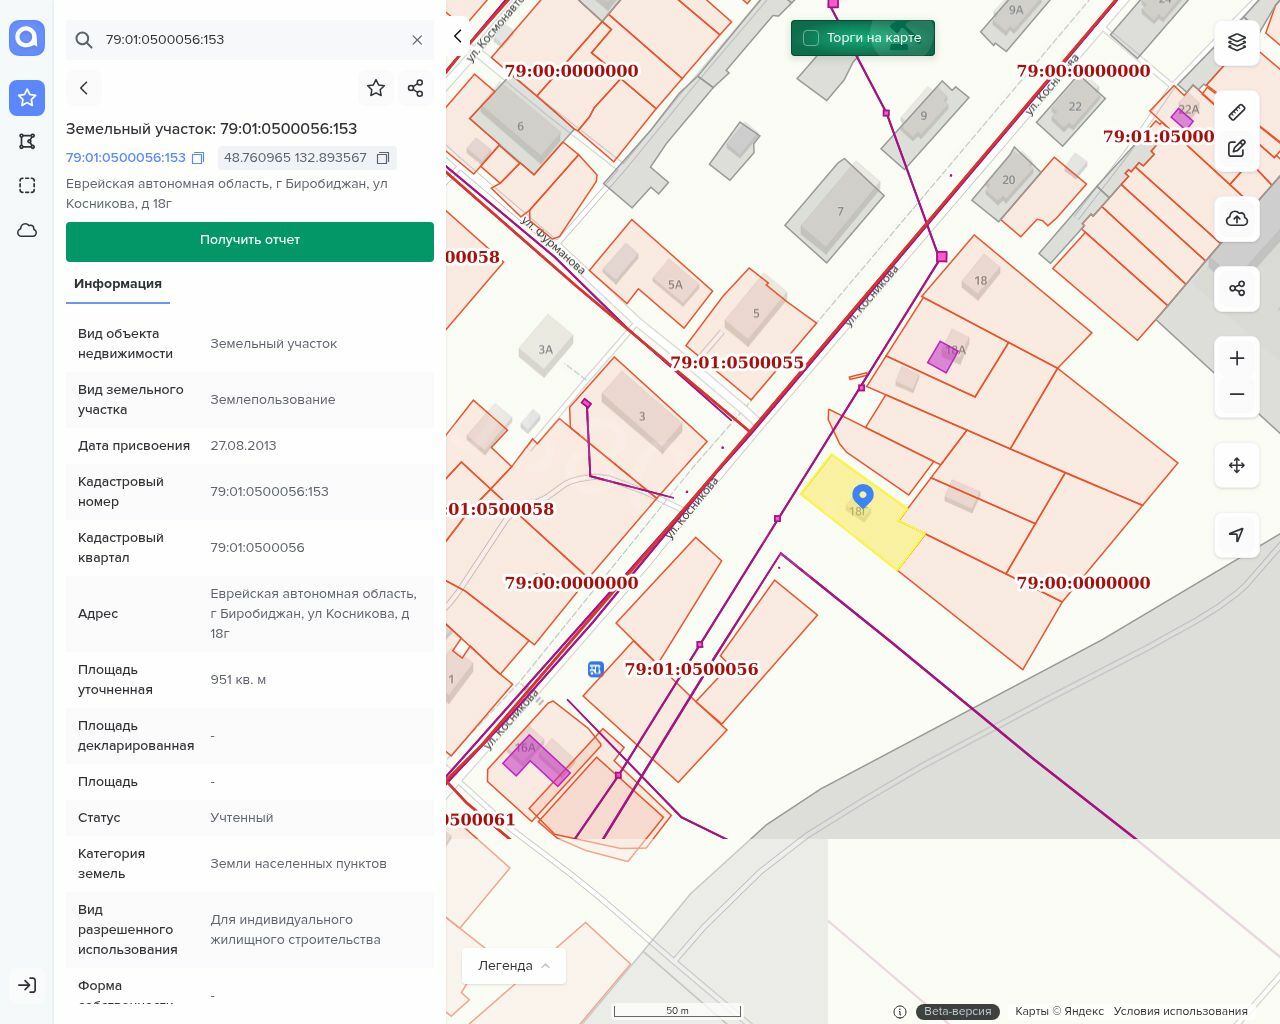The height and width of the screenshot is (1024, 1280).
Task: Clear the search field with X
Action: [x=417, y=40]
